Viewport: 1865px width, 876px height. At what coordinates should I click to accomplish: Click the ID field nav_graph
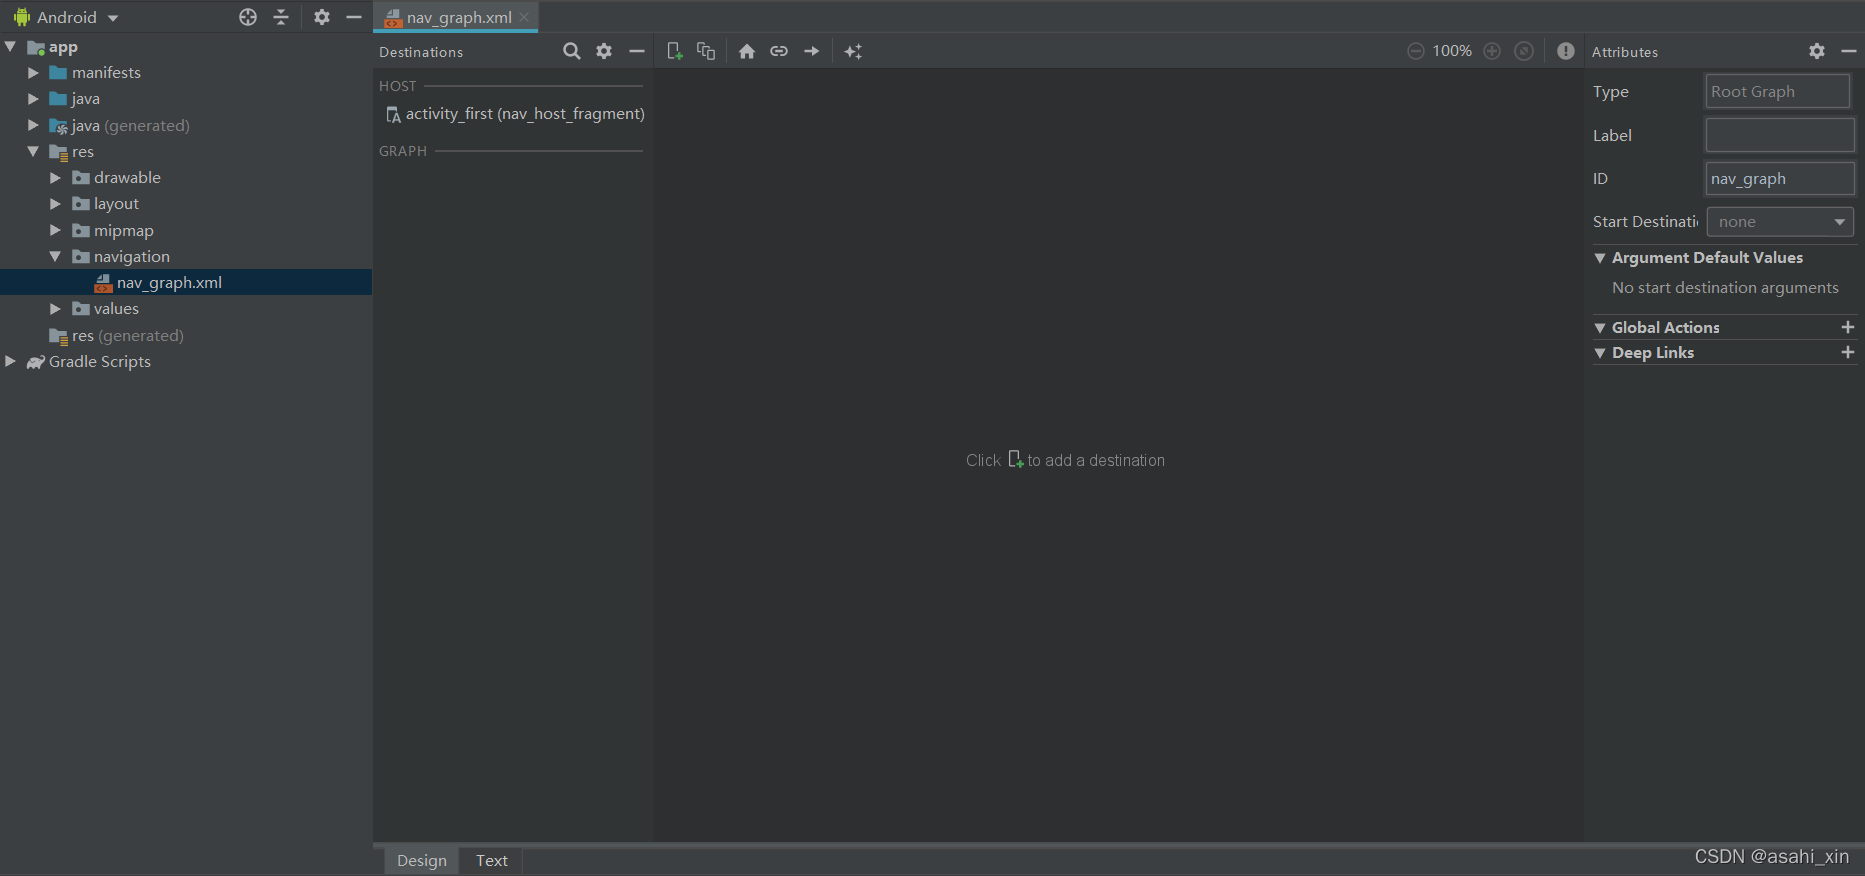click(1780, 179)
